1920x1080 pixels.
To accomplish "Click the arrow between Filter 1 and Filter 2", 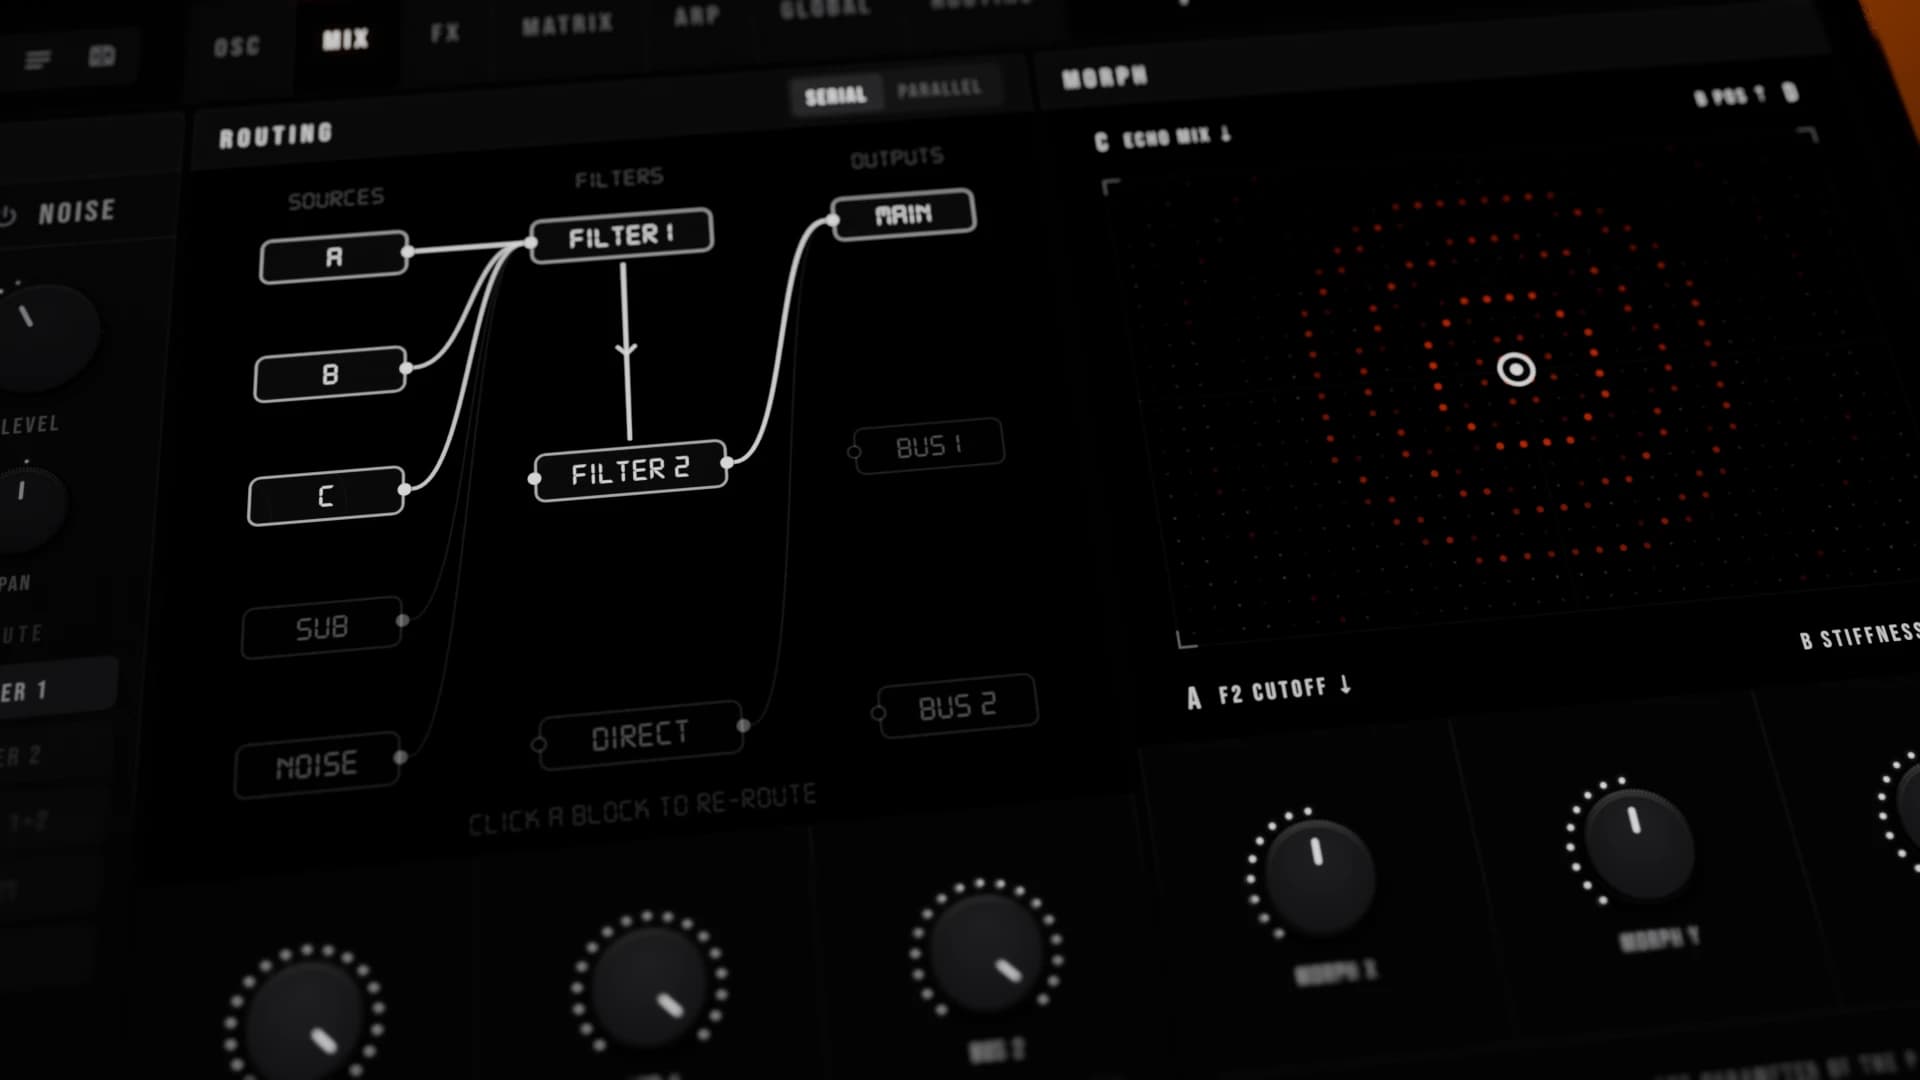I will pyautogui.click(x=626, y=350).
